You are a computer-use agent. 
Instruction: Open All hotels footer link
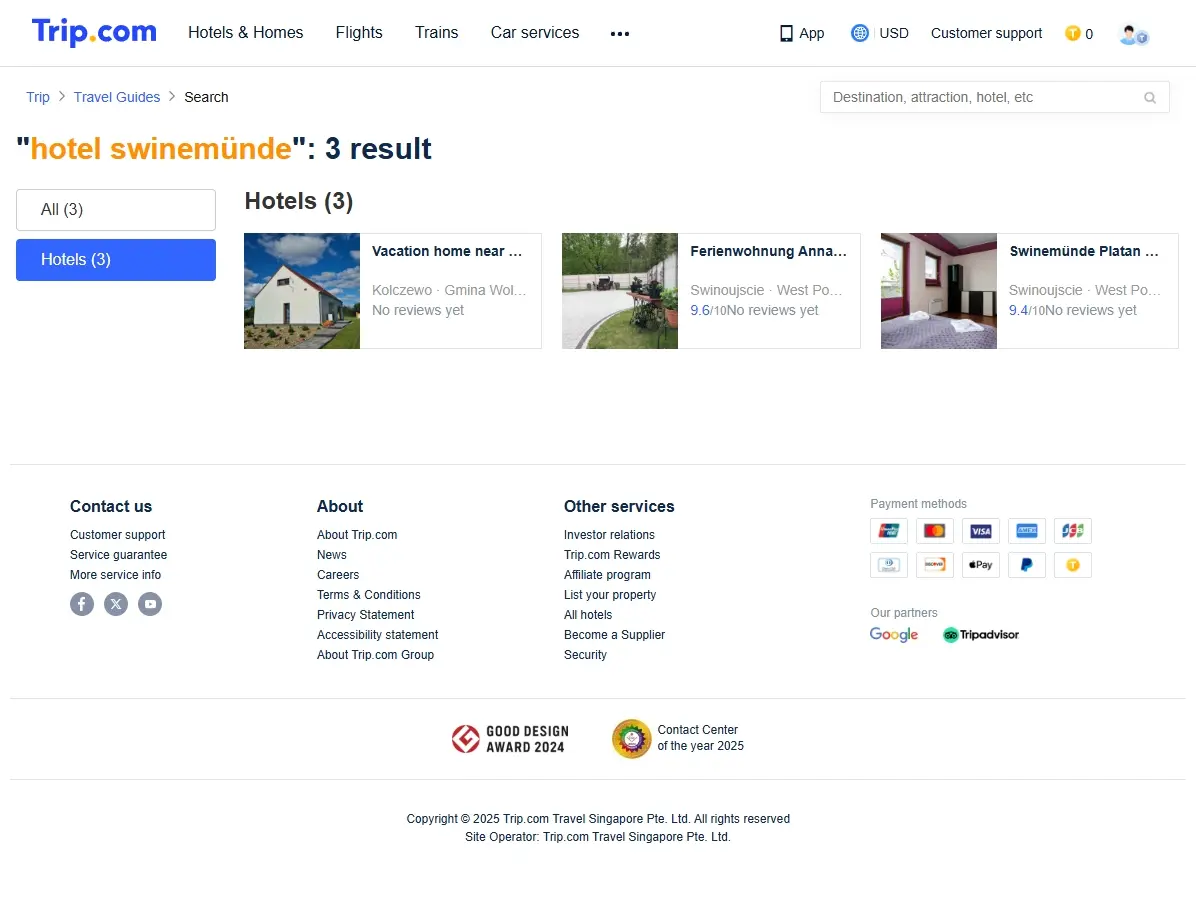tap(587, 615)
